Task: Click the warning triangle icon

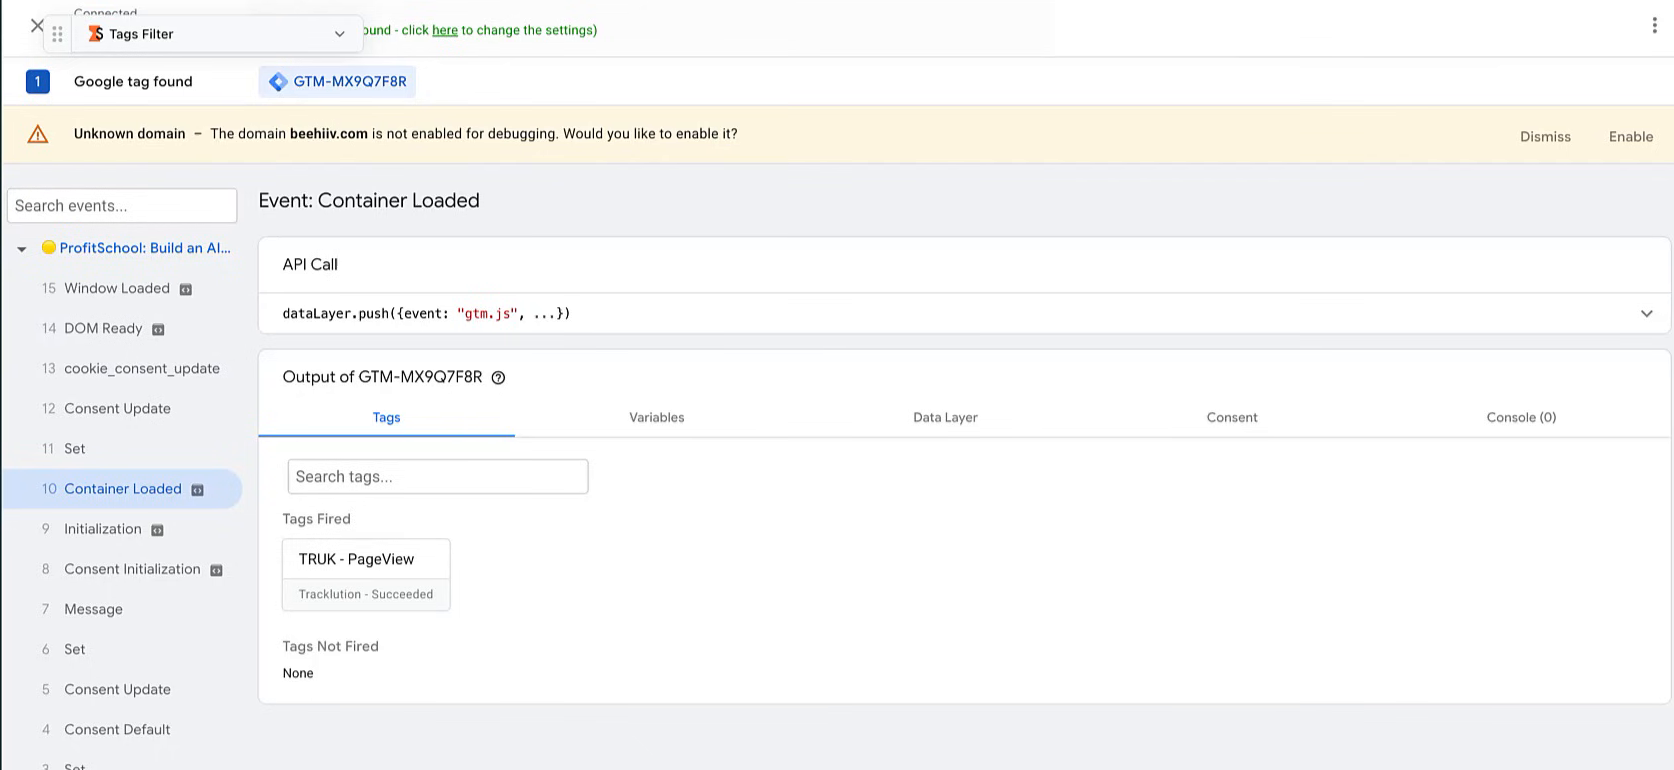Action: click(x=38, y=134)
